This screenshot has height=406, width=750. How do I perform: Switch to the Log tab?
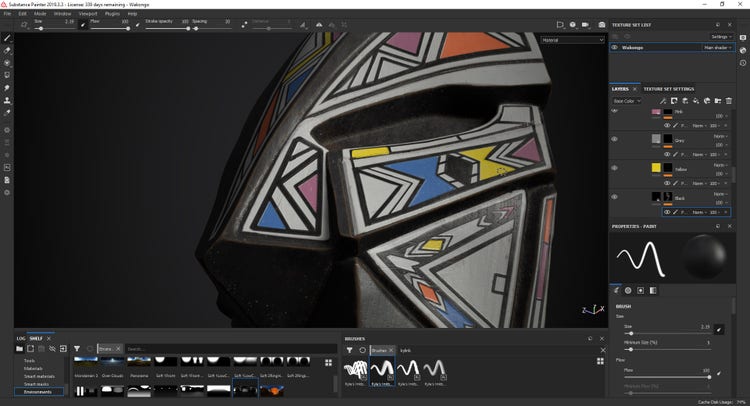pos(21,338)
